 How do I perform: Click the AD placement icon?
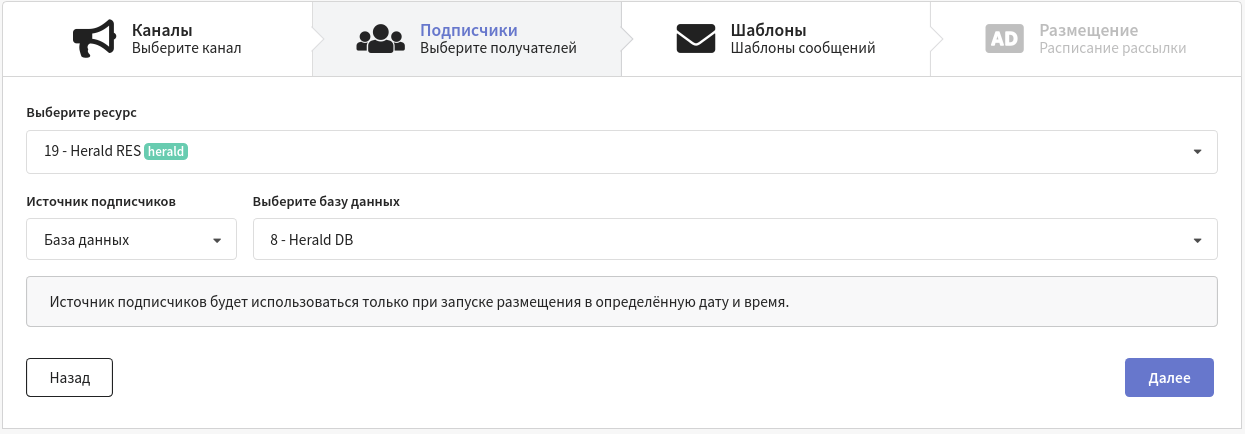tap(1005, 39)
